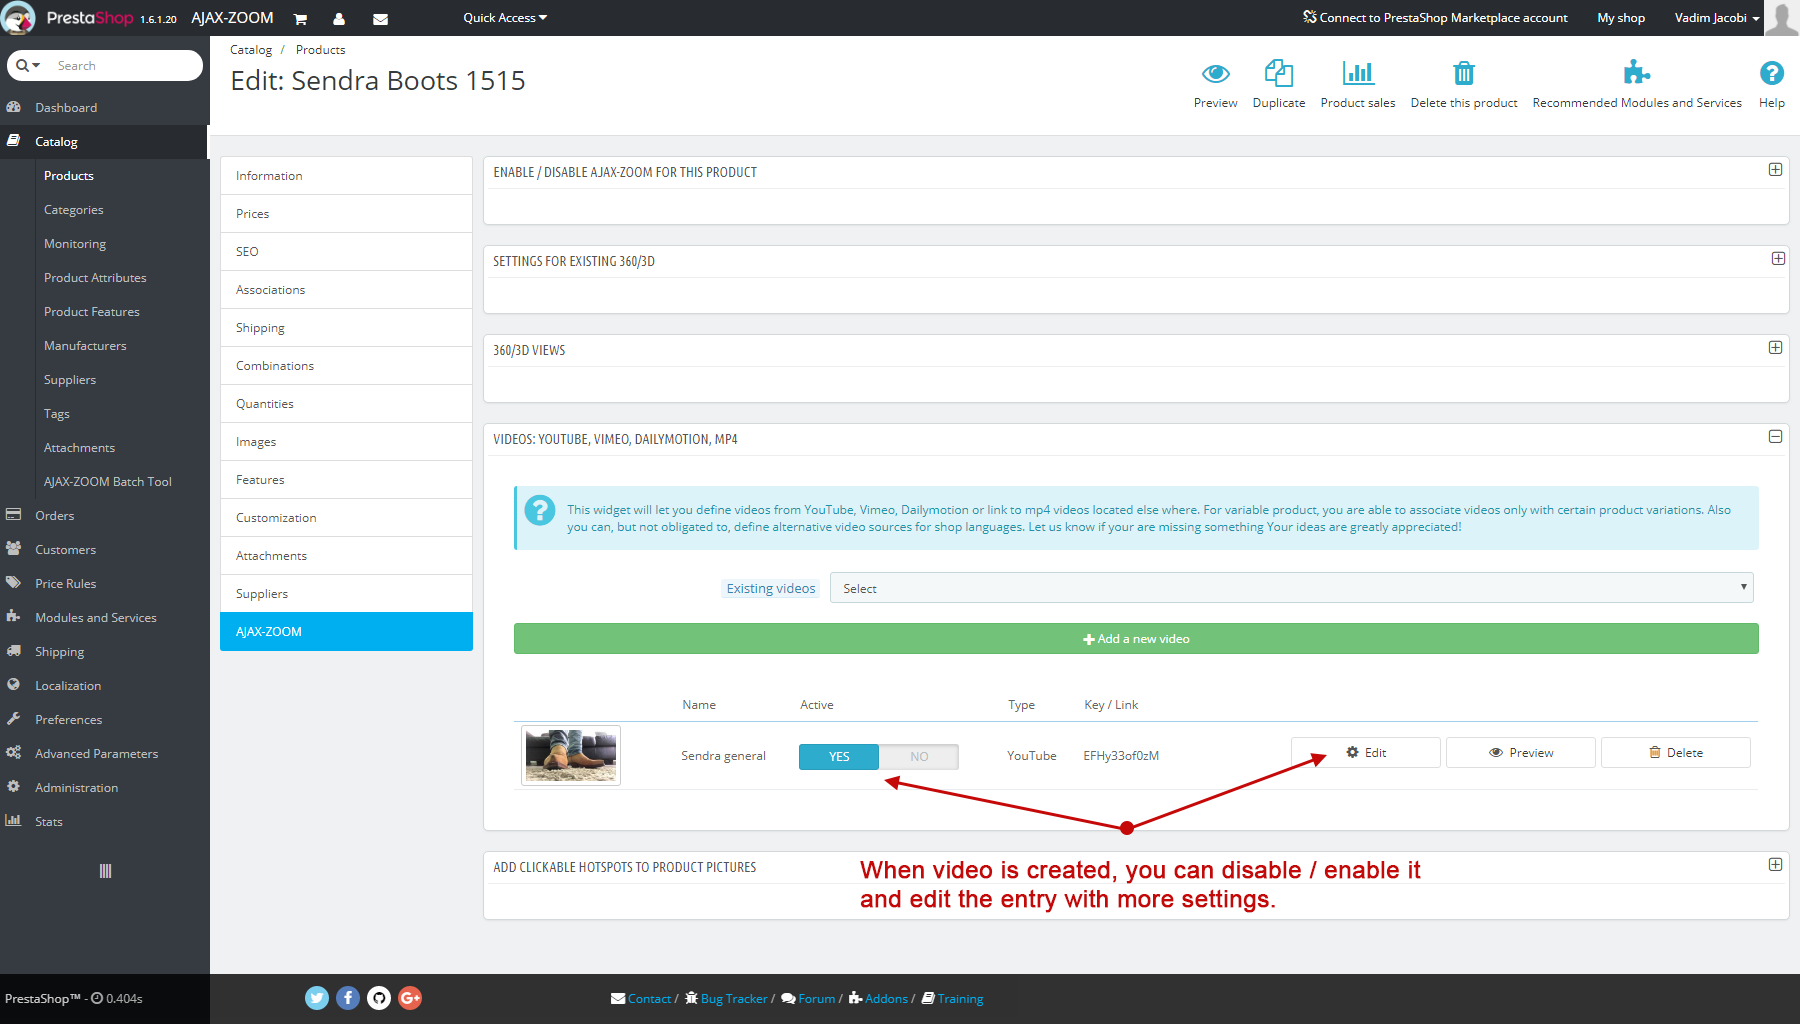Click the Forum footer link
This screenshot has height=1024, width=1800.
click(x=808, y=999)
